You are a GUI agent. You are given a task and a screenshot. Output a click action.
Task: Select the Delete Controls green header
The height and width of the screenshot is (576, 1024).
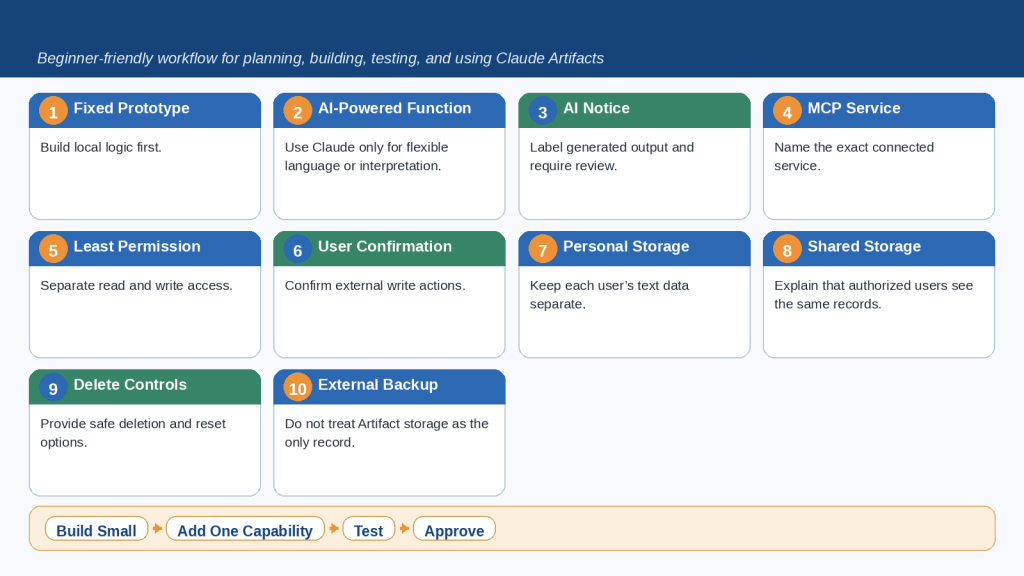click(145, 387)
